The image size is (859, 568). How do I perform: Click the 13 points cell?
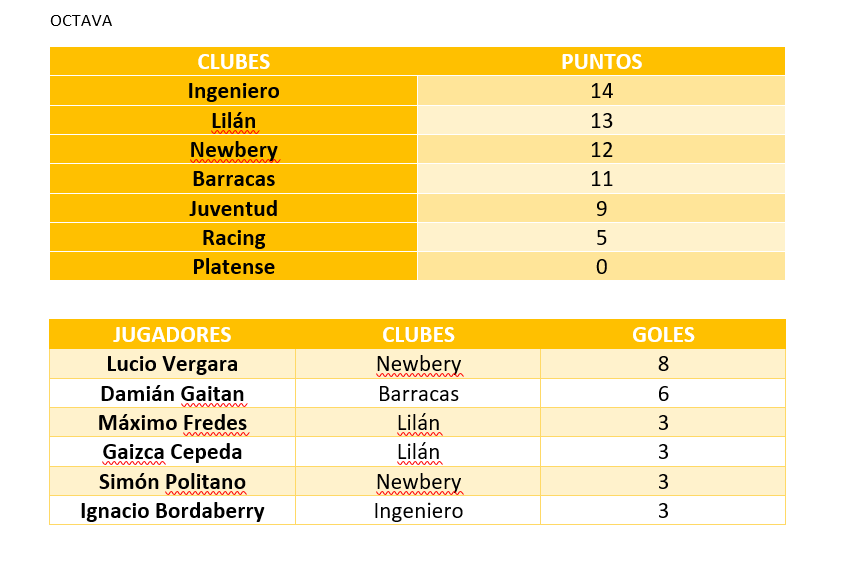point(601,121)
